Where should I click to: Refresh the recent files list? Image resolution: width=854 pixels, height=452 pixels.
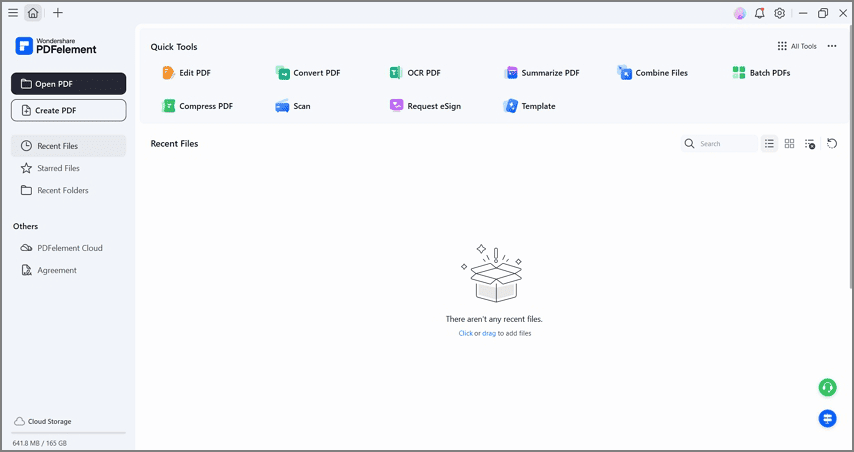(x=832, y=144)
